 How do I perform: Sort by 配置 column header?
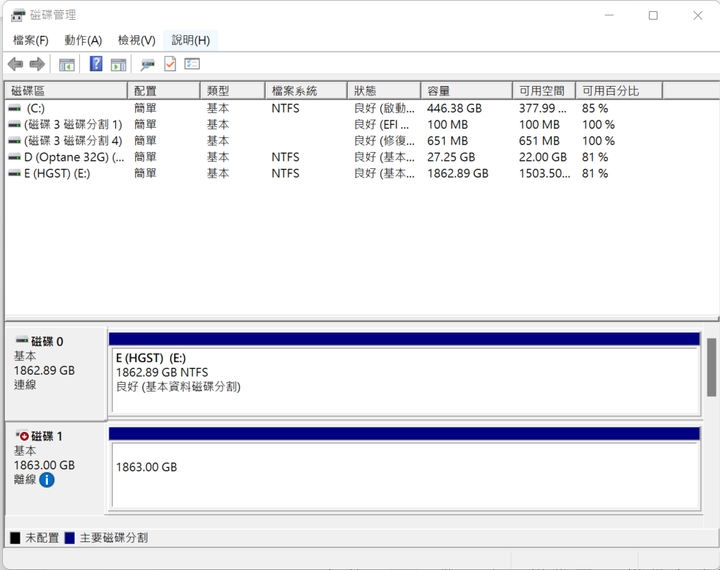coord(164,91)
